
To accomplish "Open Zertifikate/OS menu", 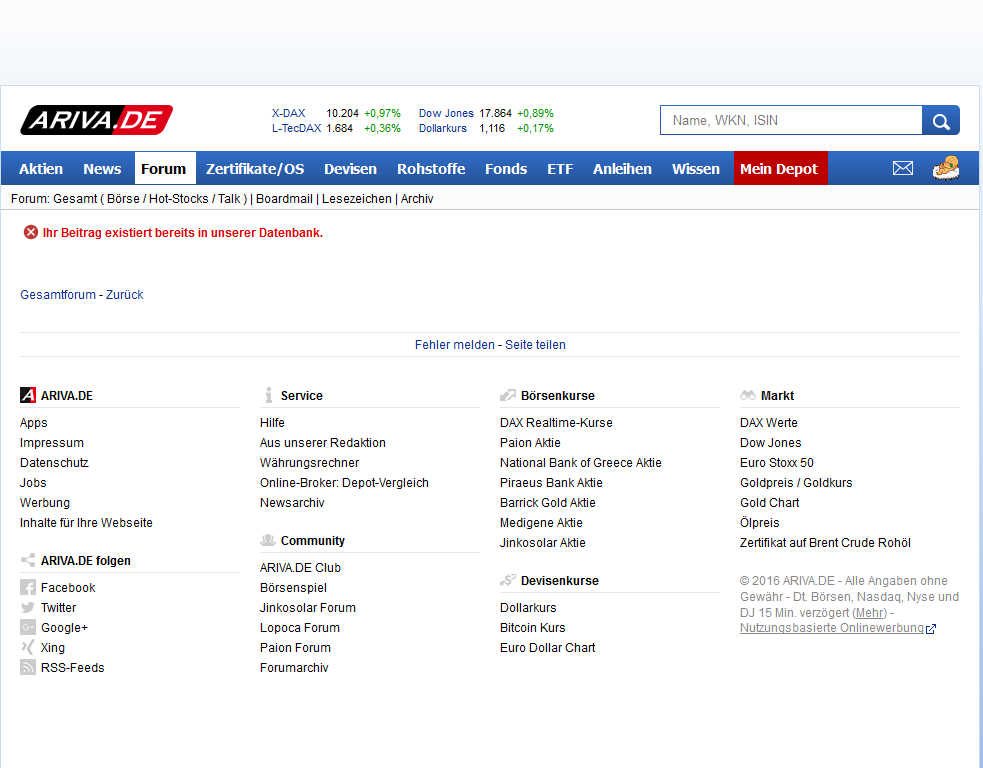I will click(255, 169).
